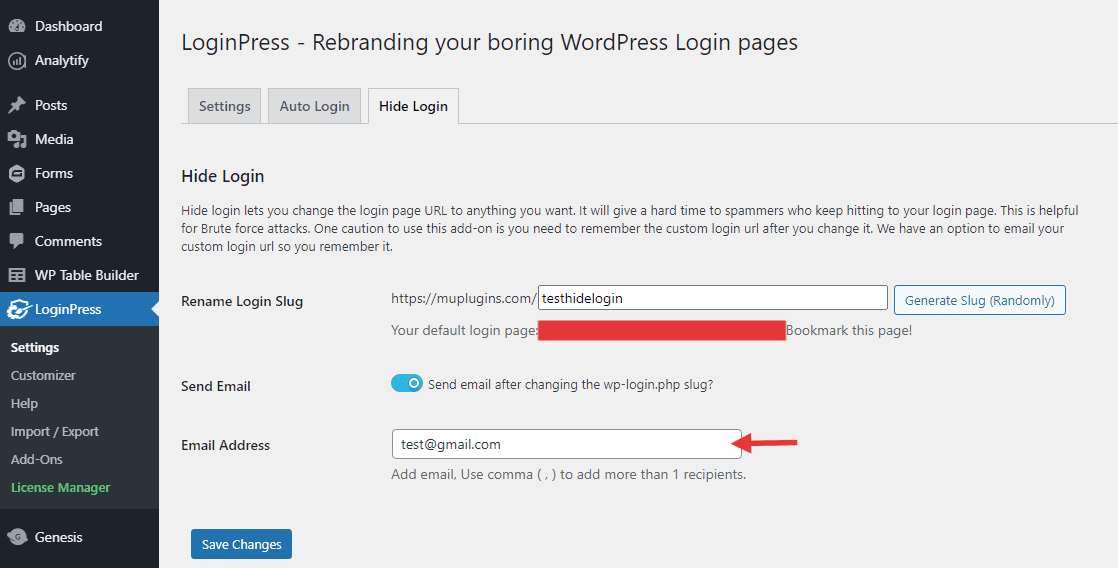The image size is (1118, 568).
Task: Select the Hide Login tab
Action: tap(414, 106)
